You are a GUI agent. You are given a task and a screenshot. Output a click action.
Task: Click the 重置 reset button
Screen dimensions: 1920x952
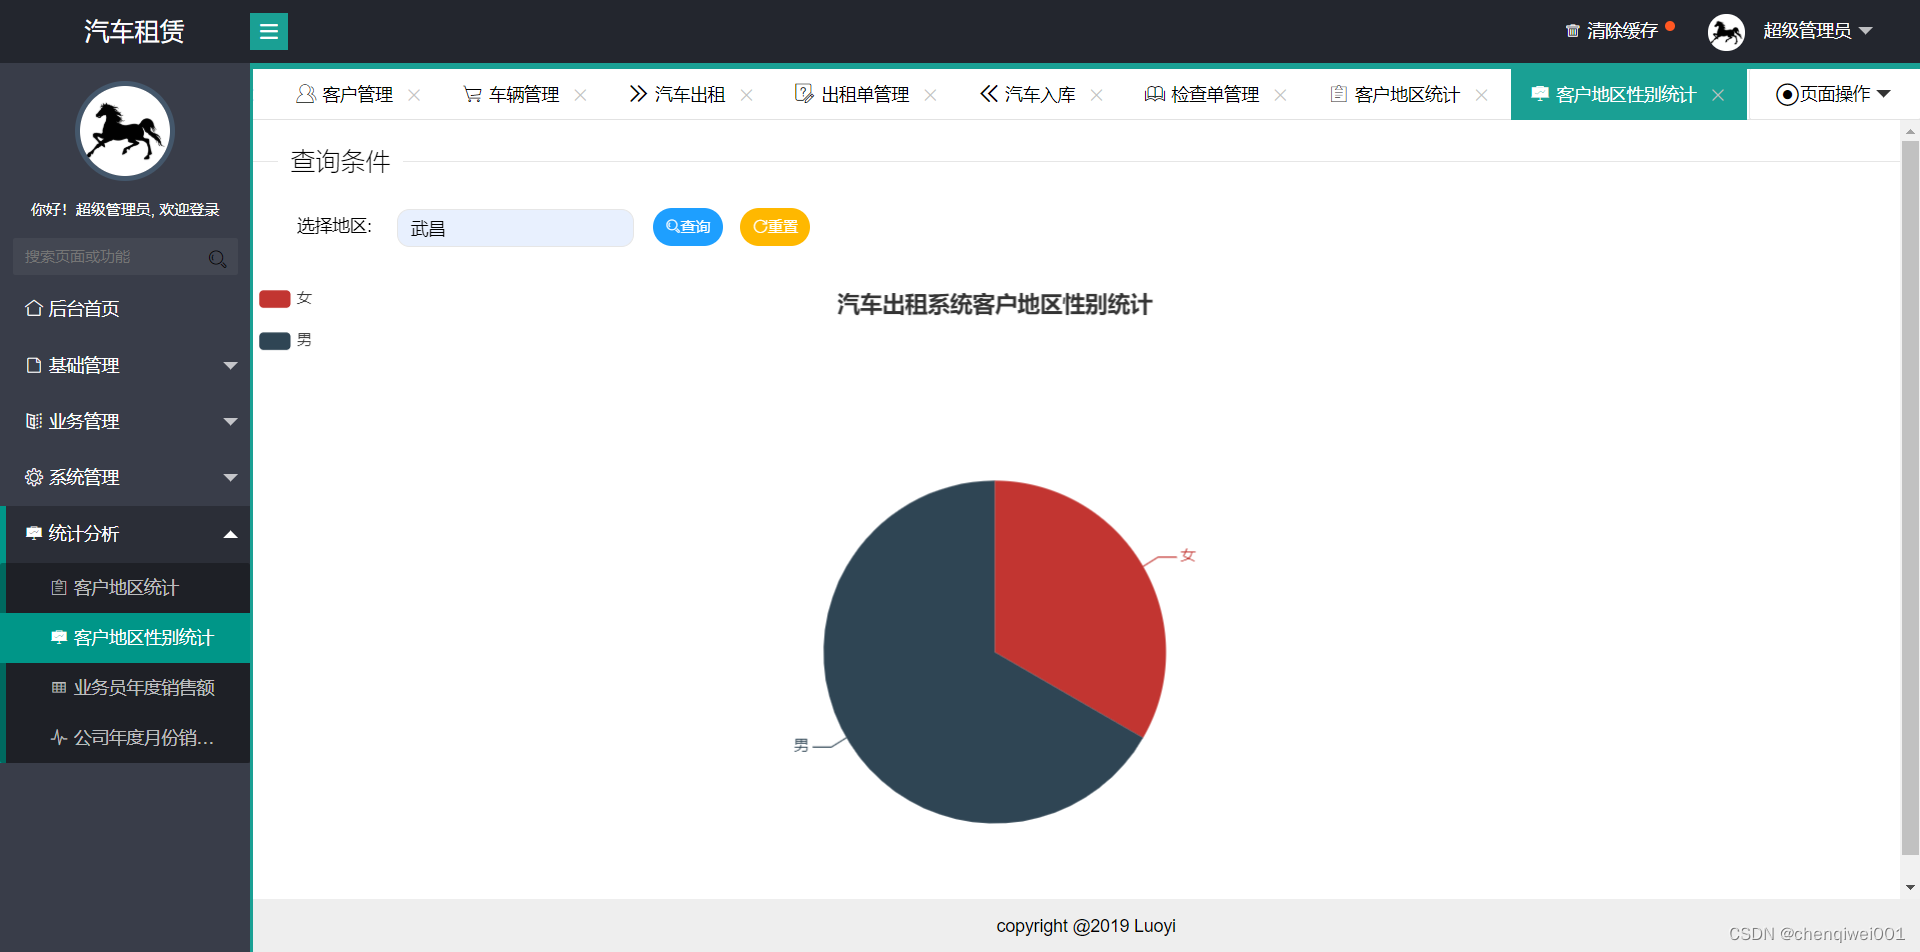pos(774,227)
